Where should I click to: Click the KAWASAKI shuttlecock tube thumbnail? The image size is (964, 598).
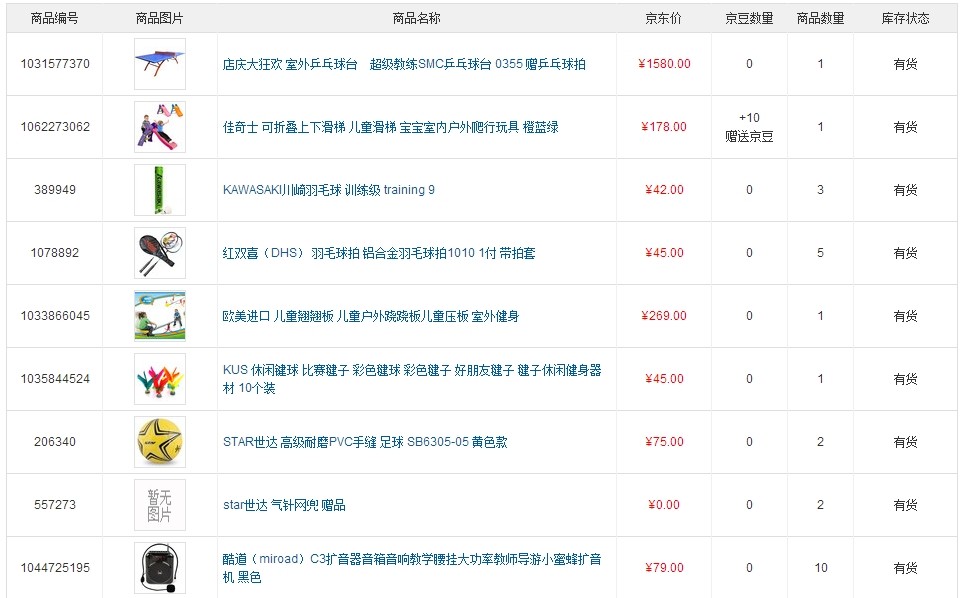[160, 190]
